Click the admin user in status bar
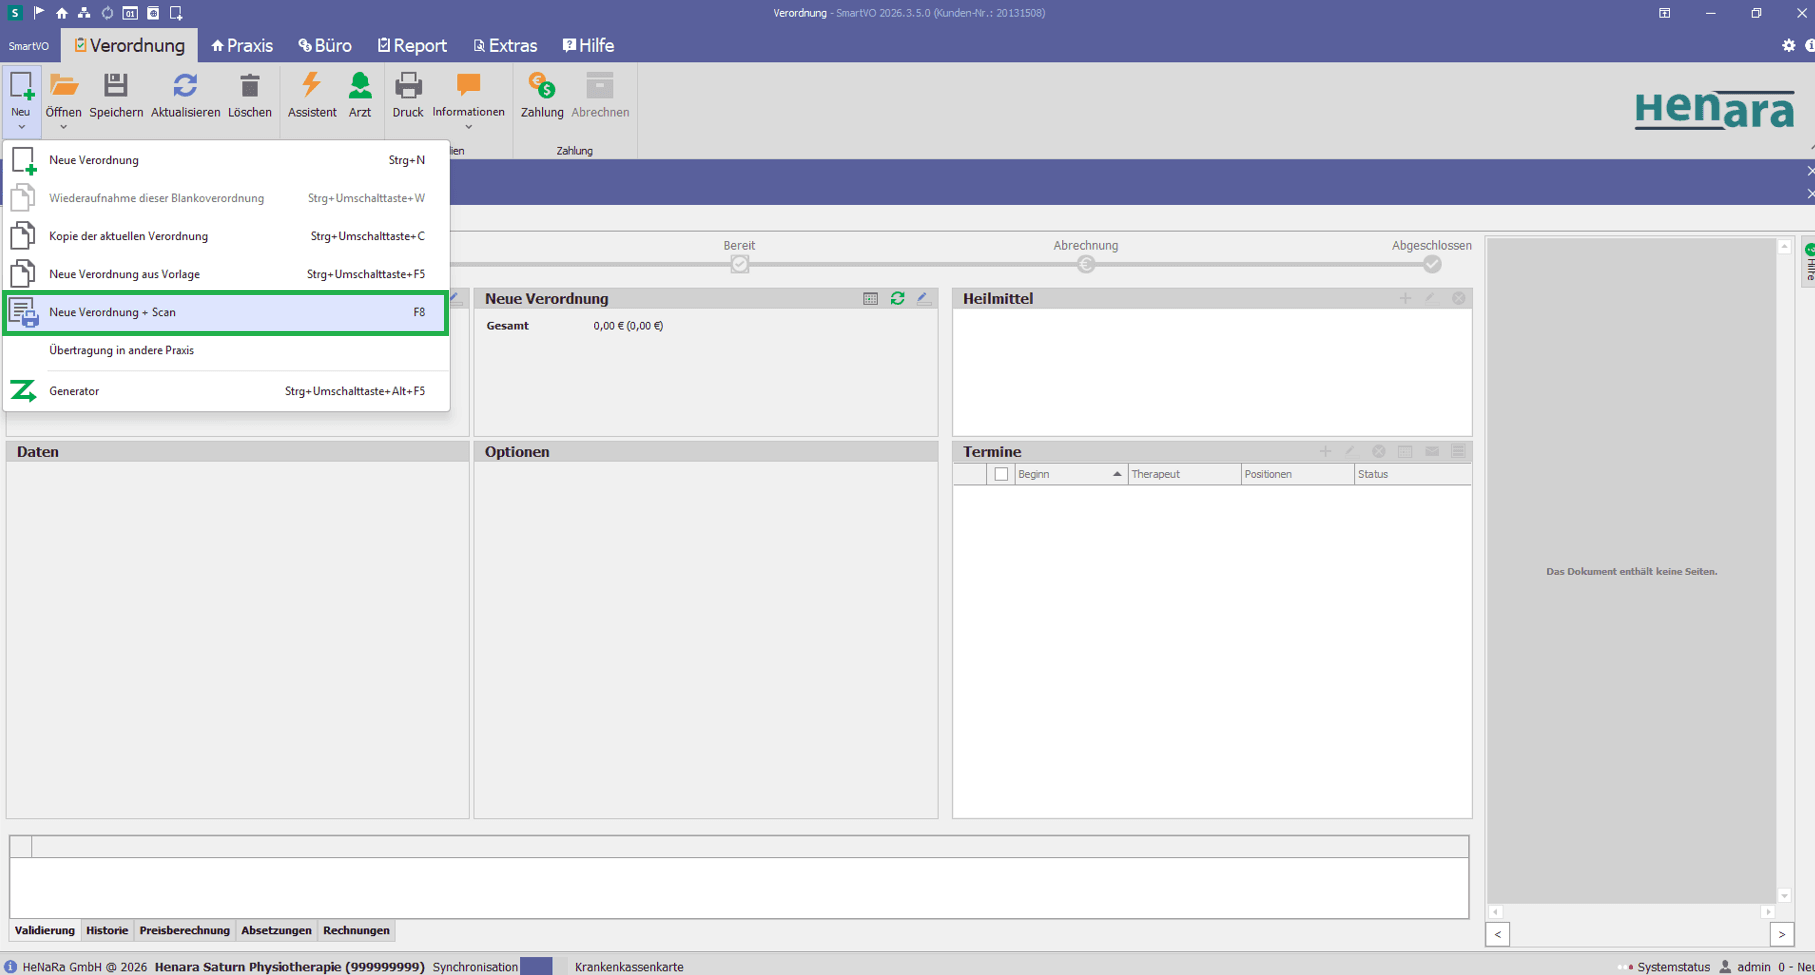The height and width of the screenshot is (975, 1815). [x=1744, y=967]
